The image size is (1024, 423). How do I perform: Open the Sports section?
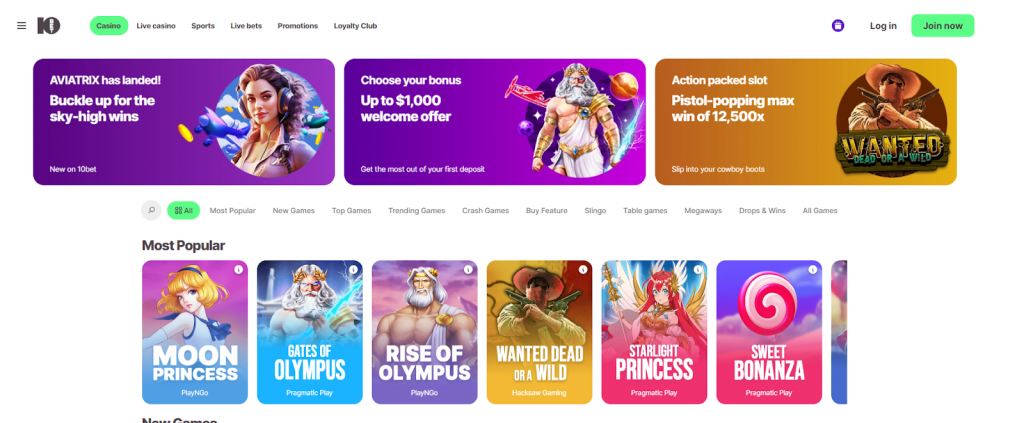(x=203, y=26)
